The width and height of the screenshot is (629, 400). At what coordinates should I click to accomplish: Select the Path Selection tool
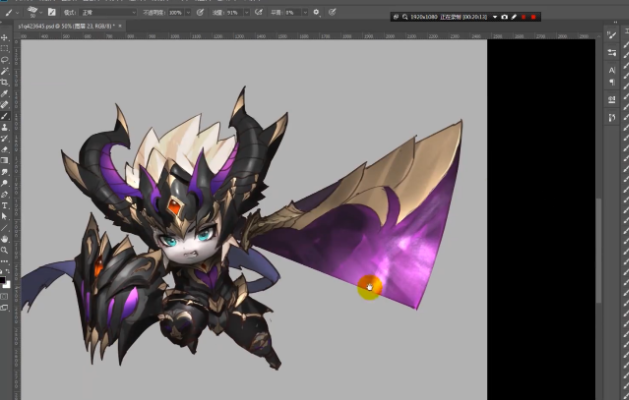[x=4, y=217]
